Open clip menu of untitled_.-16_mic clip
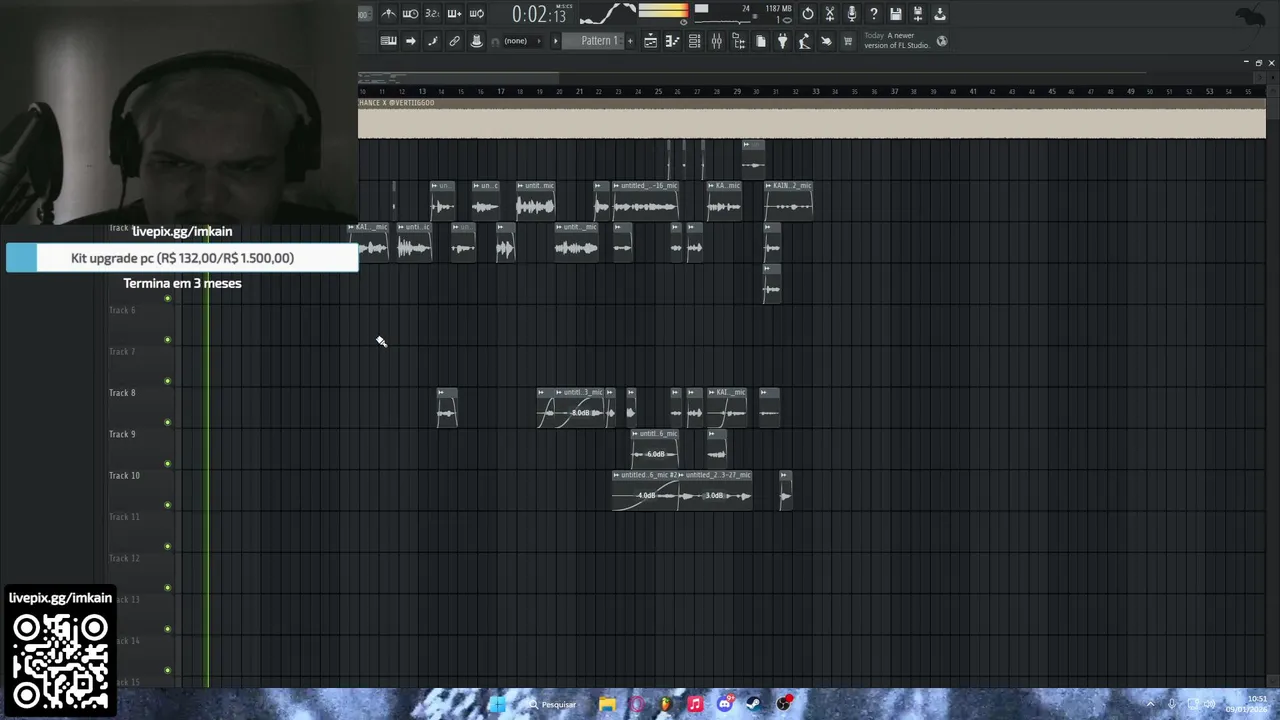 (x=617, y=186)
